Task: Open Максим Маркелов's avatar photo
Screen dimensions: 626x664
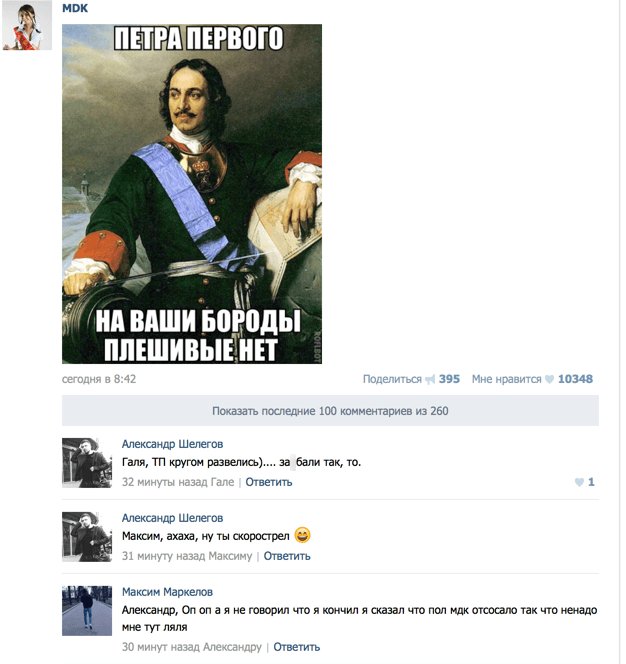Action: coord(87,611)
